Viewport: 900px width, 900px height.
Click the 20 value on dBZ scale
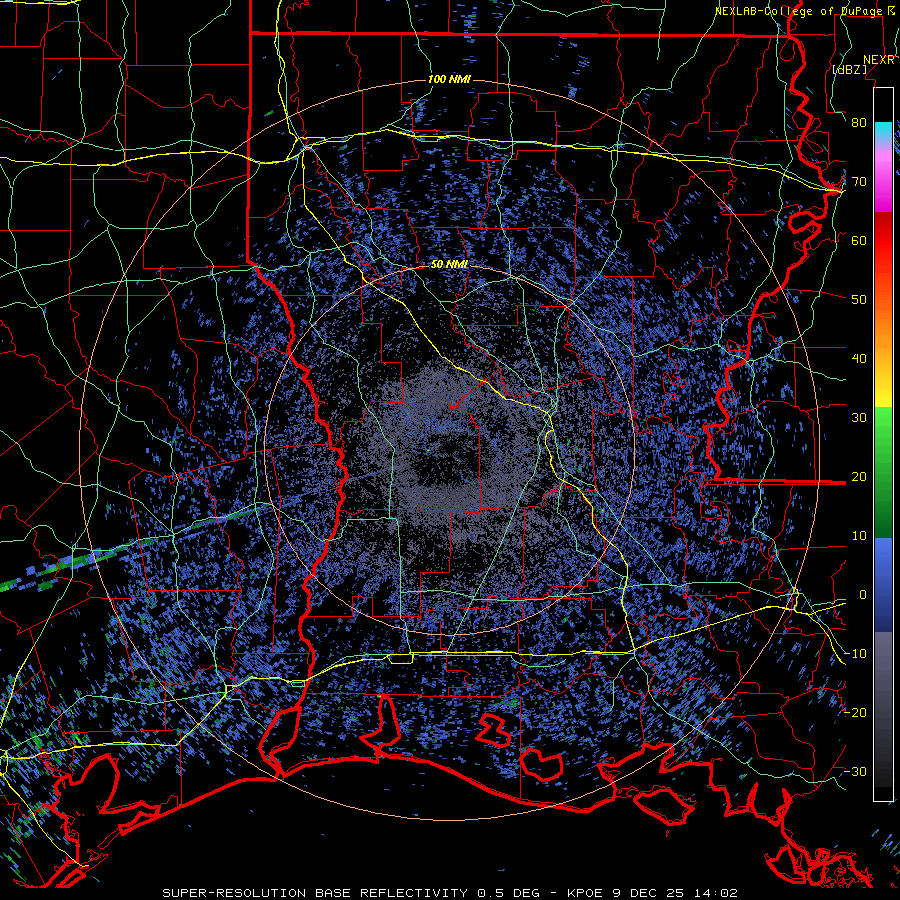click(x=859, y=477)
